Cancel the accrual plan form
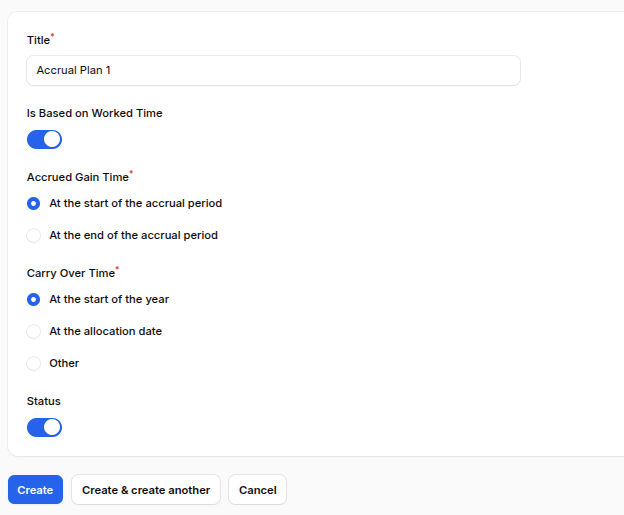The width and height of the screenshot is (624, 515). [x=257, y=490]
